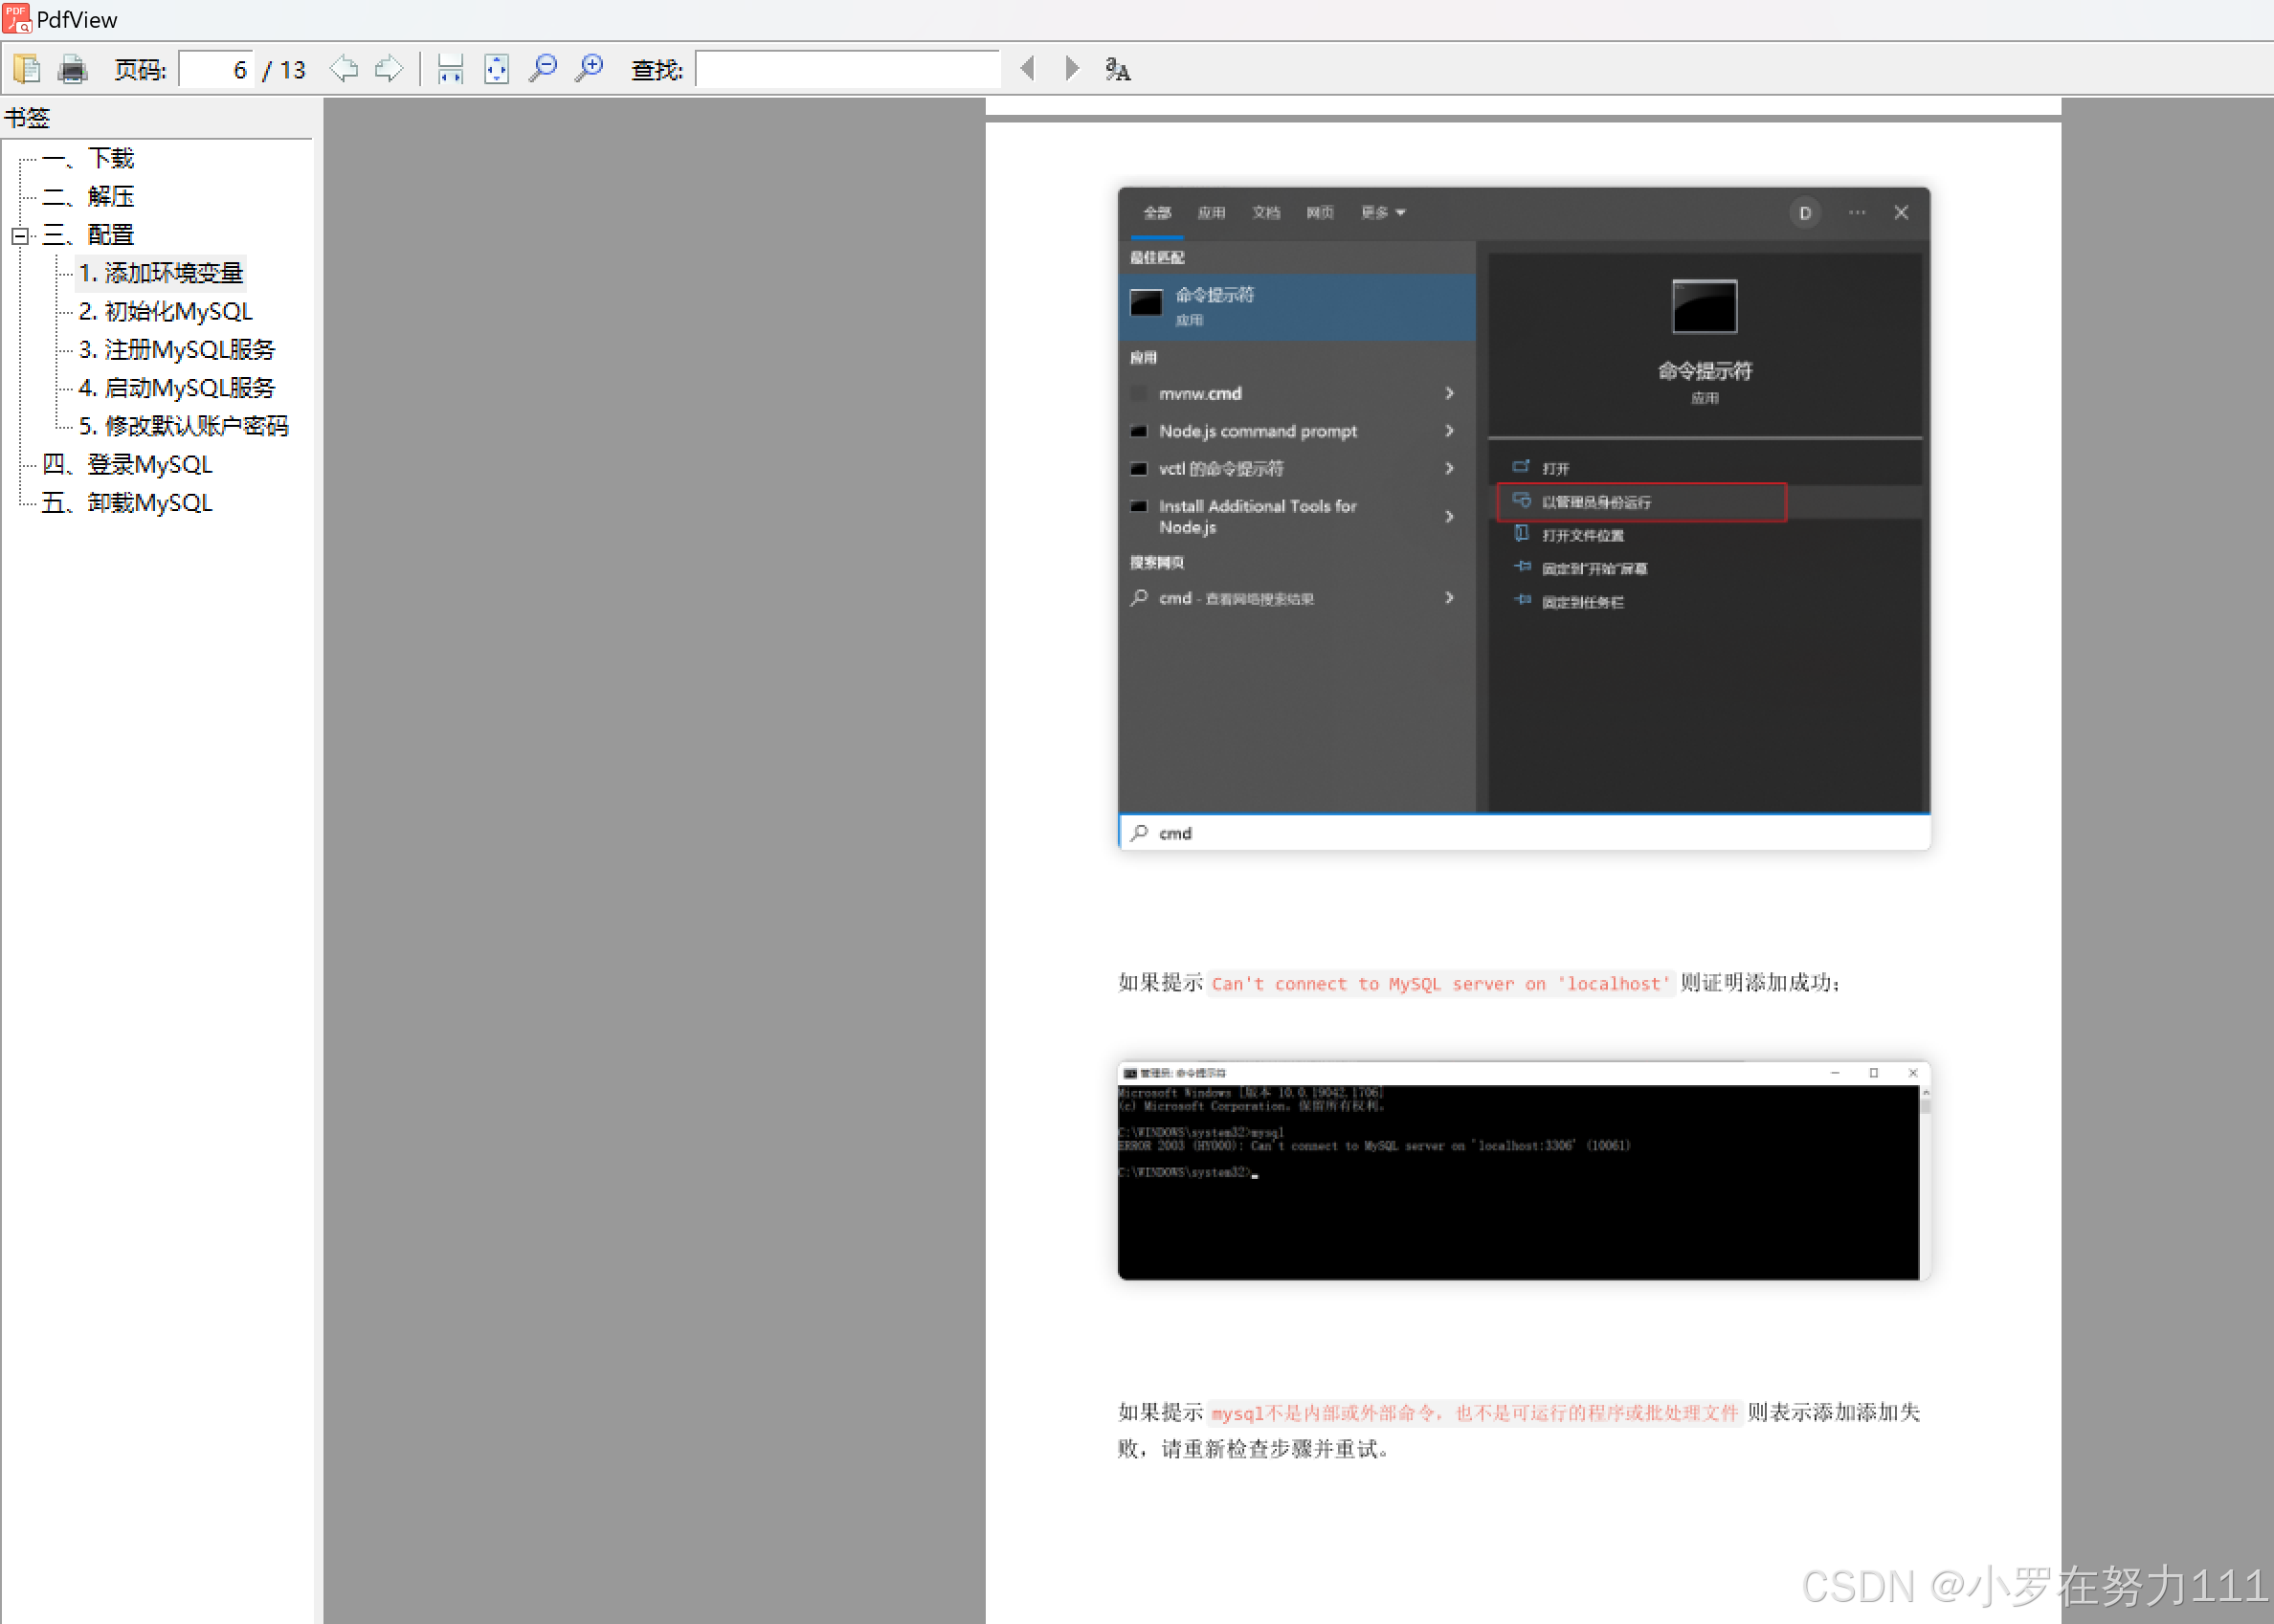2274x1624 pixels.
Task: Click the fit width icon
Action: [x=450, y=69]
